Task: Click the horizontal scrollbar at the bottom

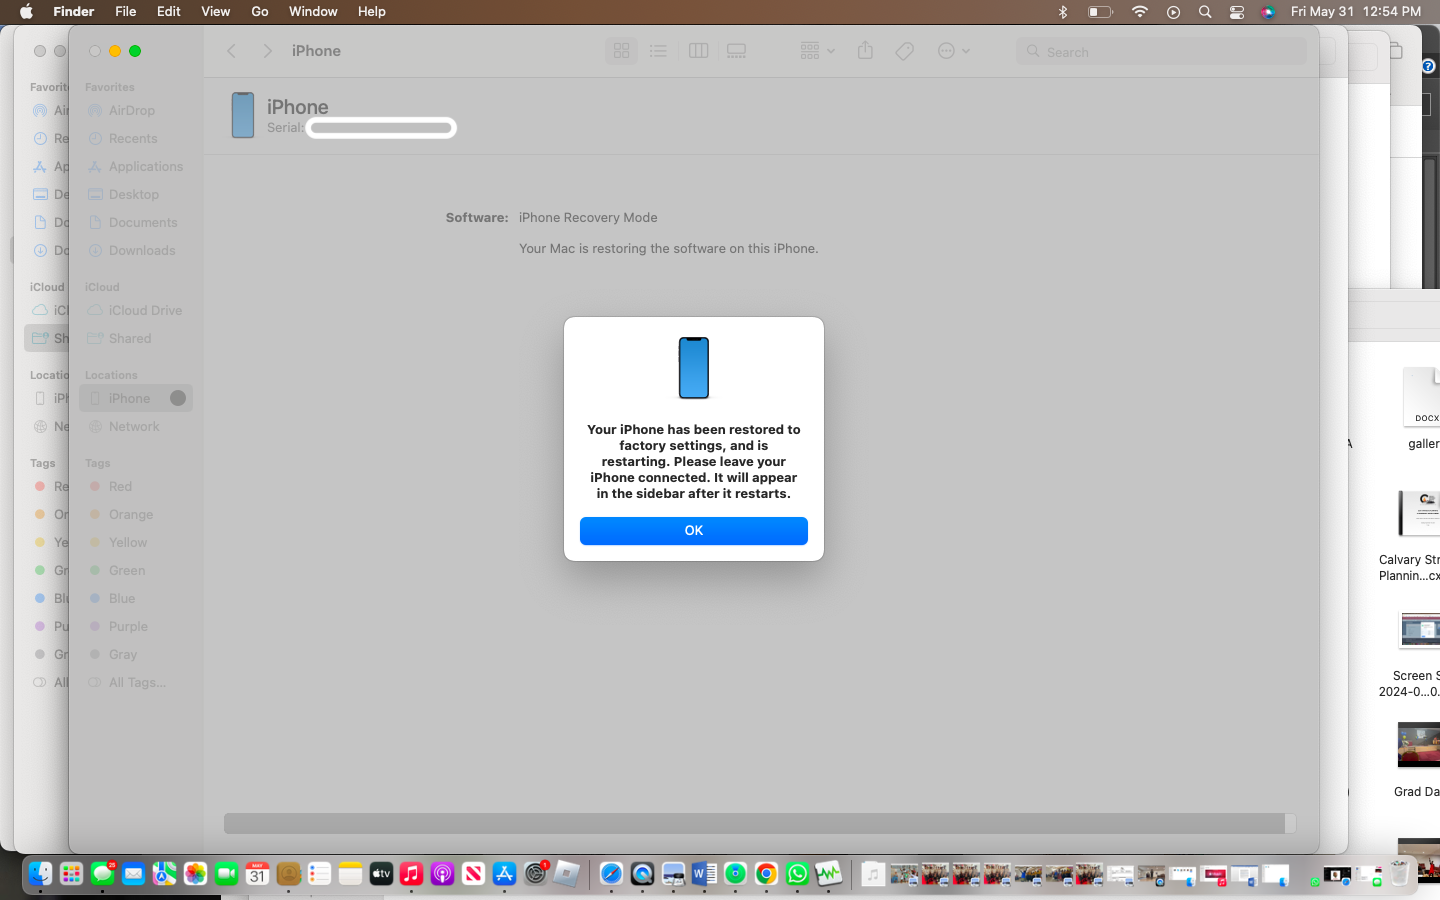Action: 755,823
